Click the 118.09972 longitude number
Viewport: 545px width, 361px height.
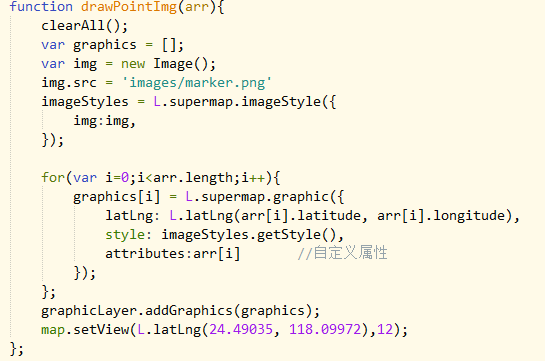[325, 329]
